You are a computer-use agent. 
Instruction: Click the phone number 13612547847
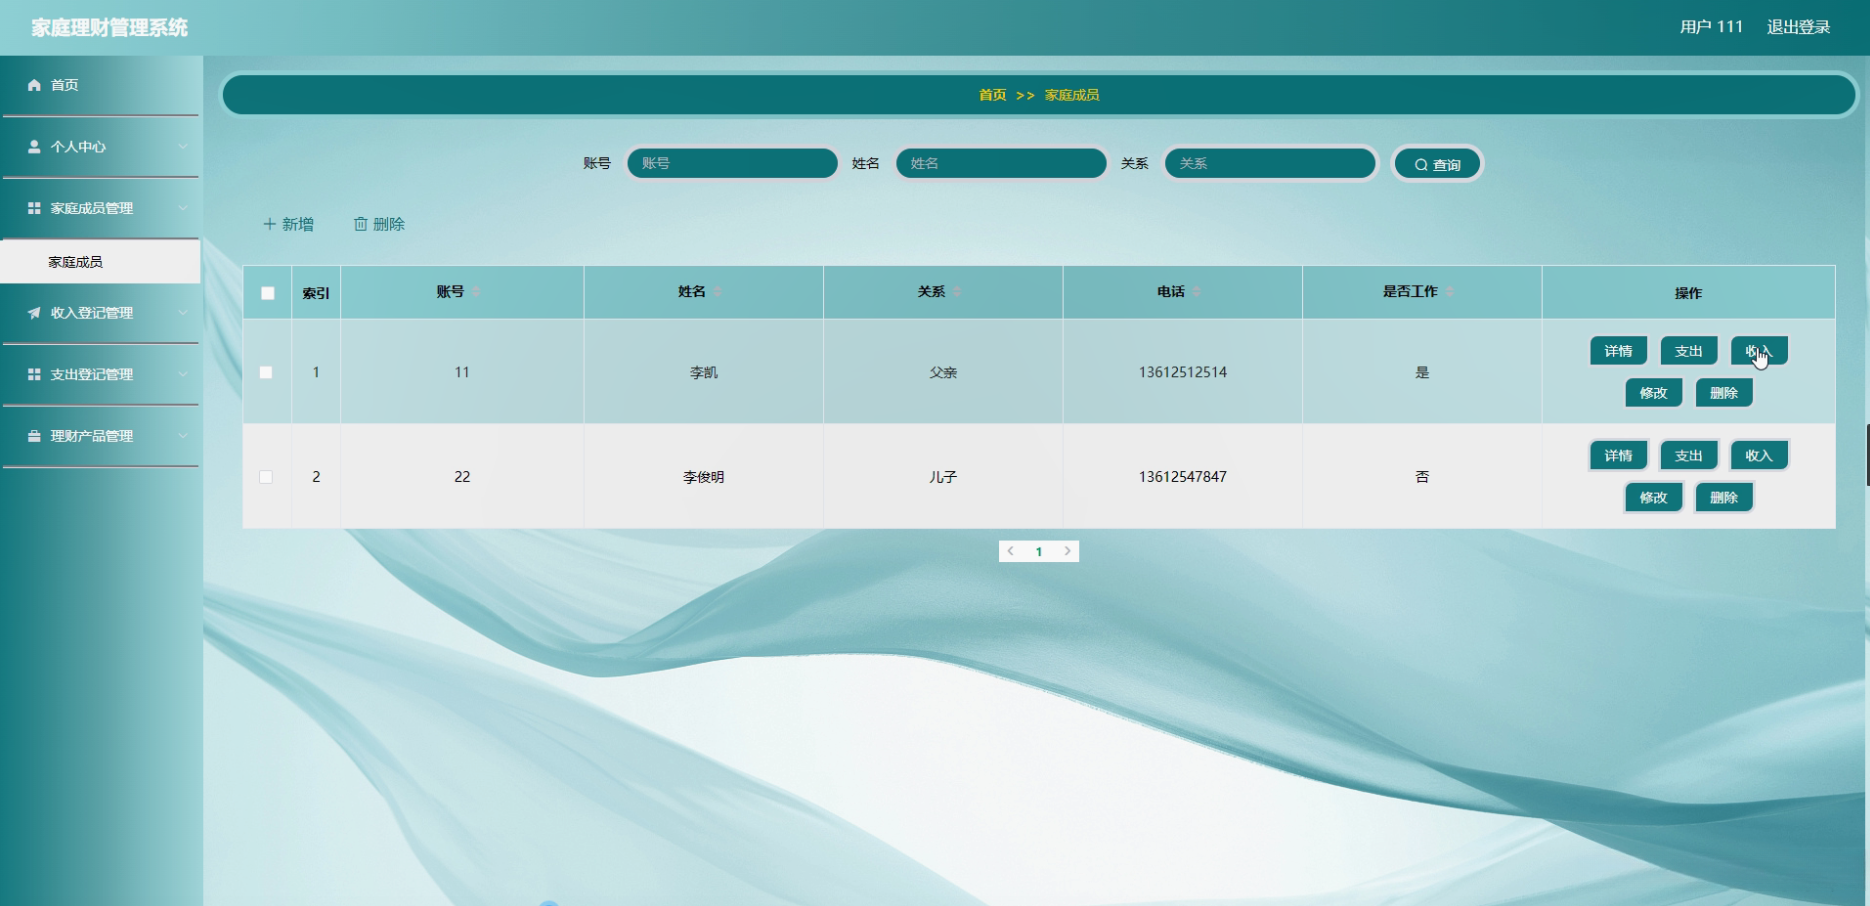[x=1183, y=477]
